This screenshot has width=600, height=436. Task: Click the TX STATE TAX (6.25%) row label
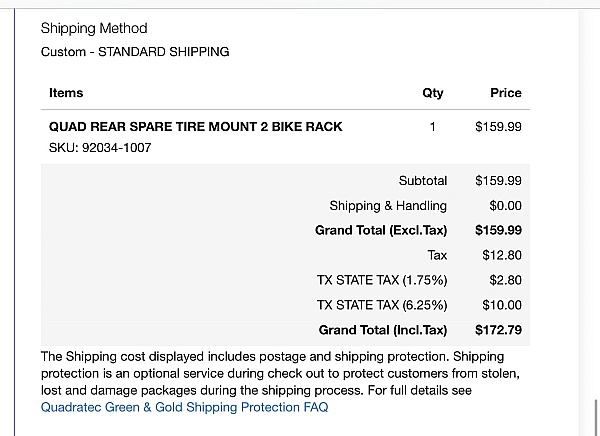click(x=382, y=305)
